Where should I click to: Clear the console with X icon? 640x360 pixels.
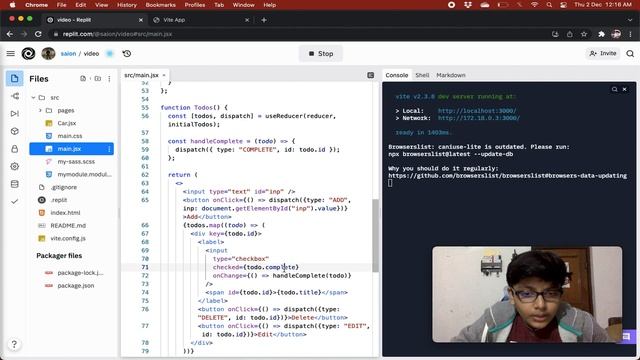click(x=624, y=89)
